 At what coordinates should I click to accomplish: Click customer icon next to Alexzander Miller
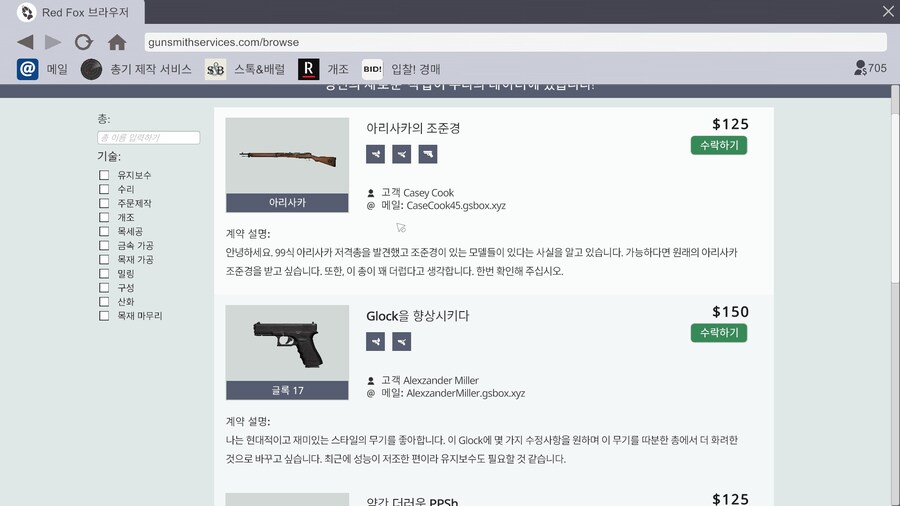[x=371, y=381]
